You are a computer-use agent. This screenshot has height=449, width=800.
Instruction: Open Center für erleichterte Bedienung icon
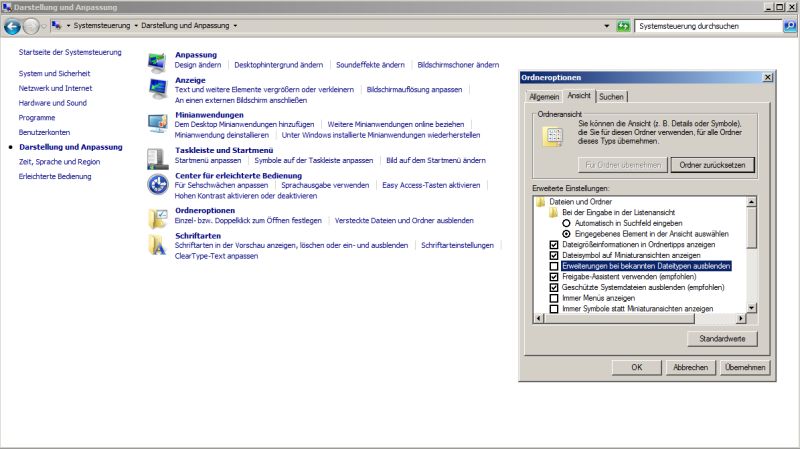(x=158, y=184)
